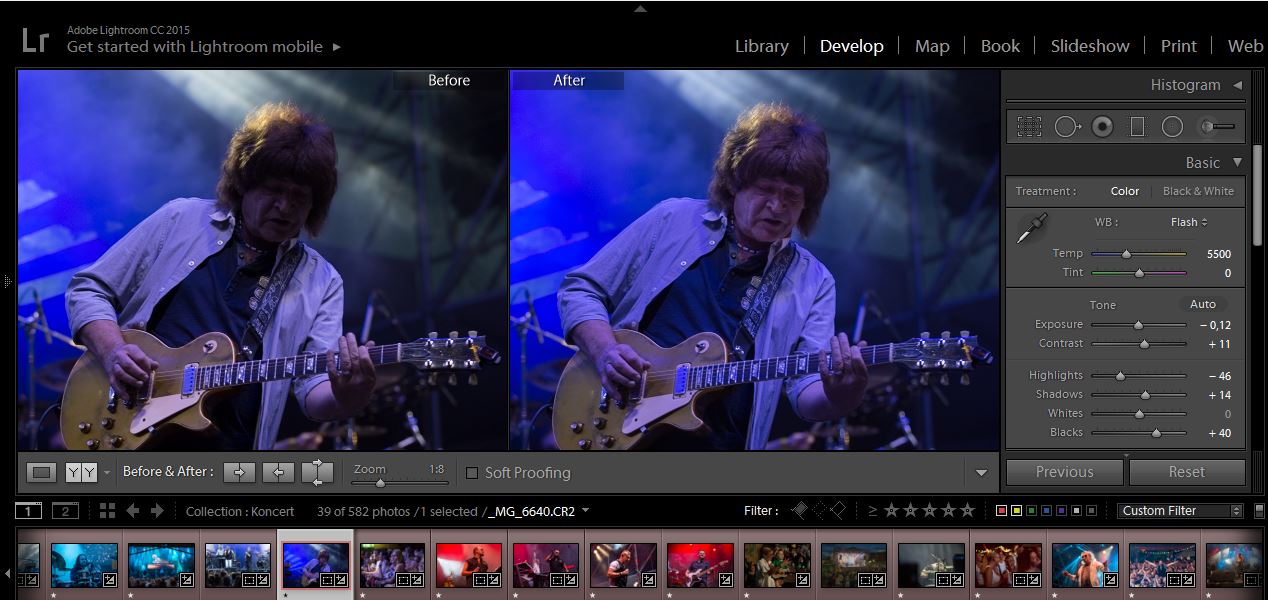Image resolution: width=1268 pixels, height=600 pixels.
Task: Select the Crop Overlay tool
Action: pos(1029,126)
